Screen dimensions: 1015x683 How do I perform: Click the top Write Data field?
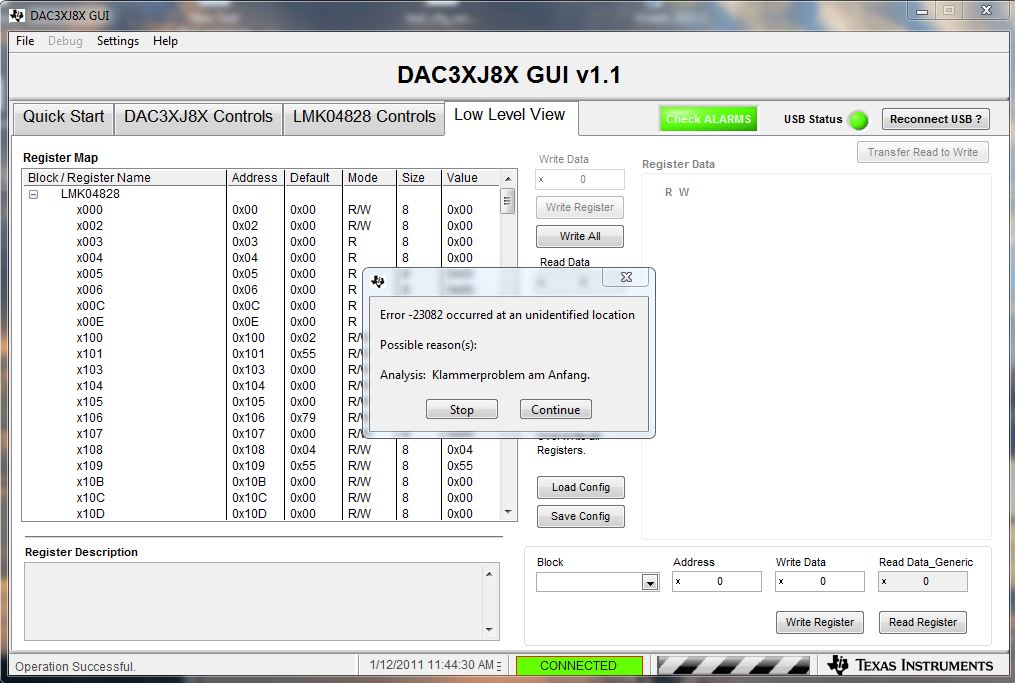pos(580,179)
